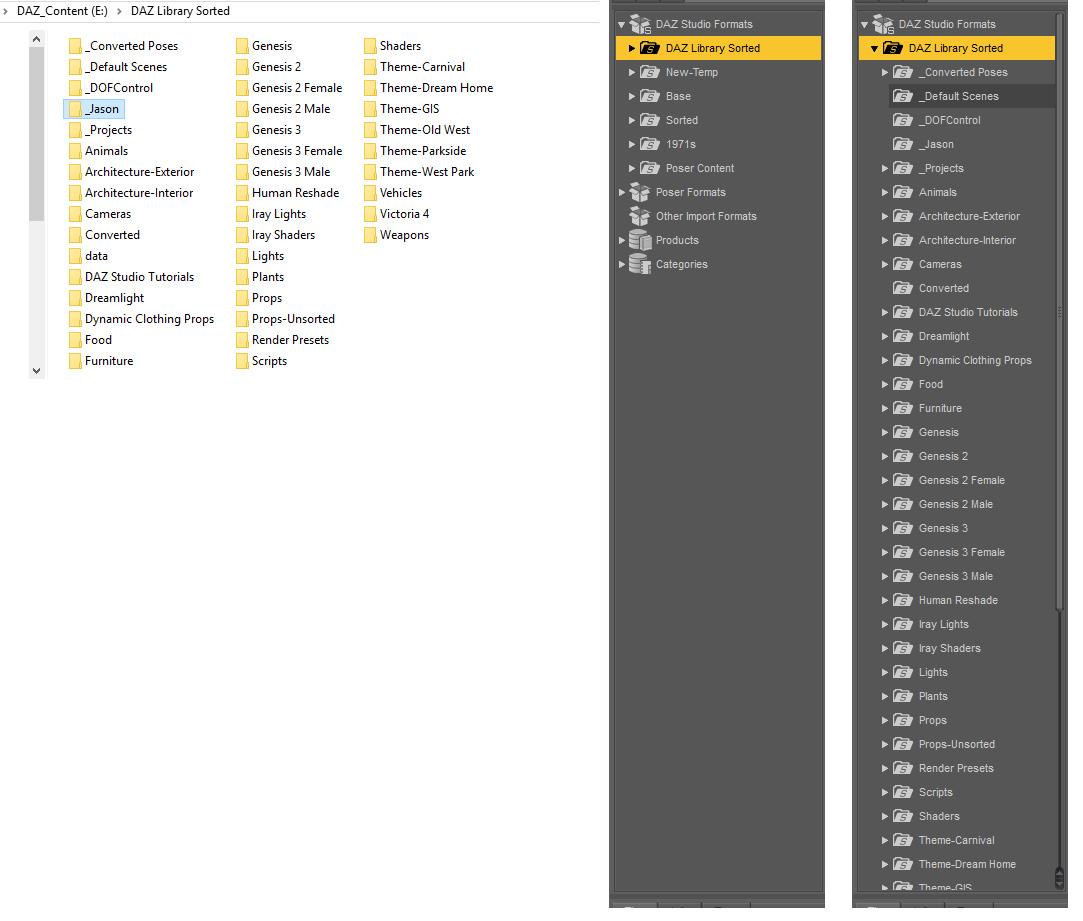Expand DAZ Library Sorted in middle panel
Image resolution: width=1083 pixels, height=921 pixels.
(631, 48)
